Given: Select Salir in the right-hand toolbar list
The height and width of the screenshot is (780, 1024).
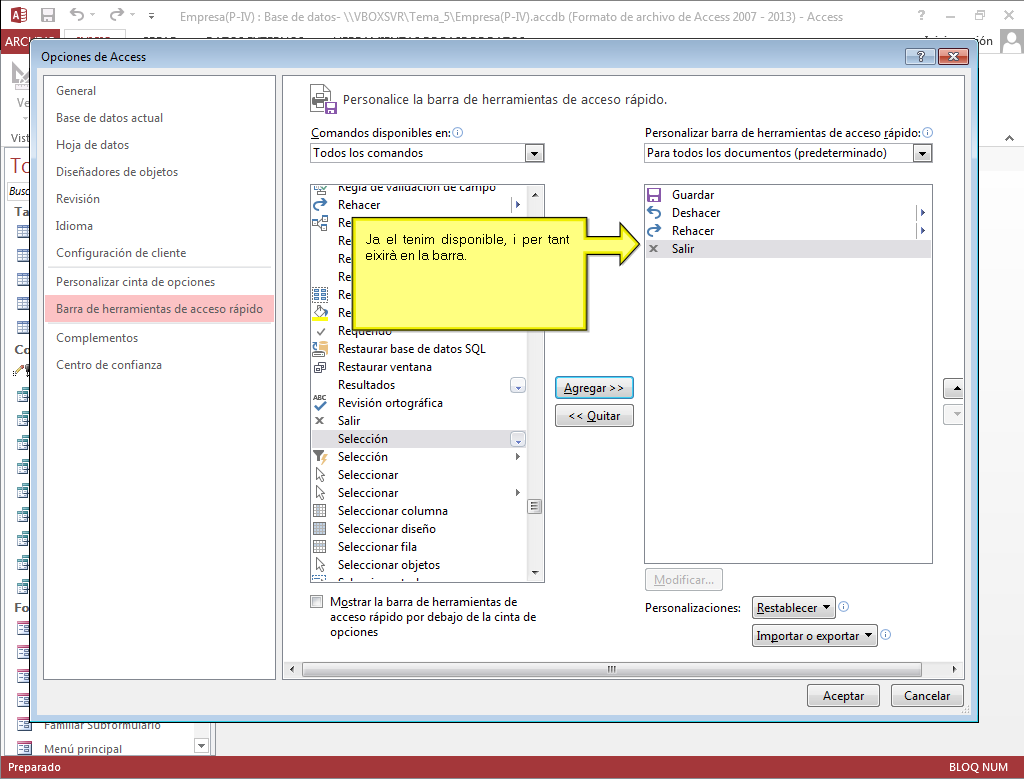Looking at the screenshot, I should (788, 249).
